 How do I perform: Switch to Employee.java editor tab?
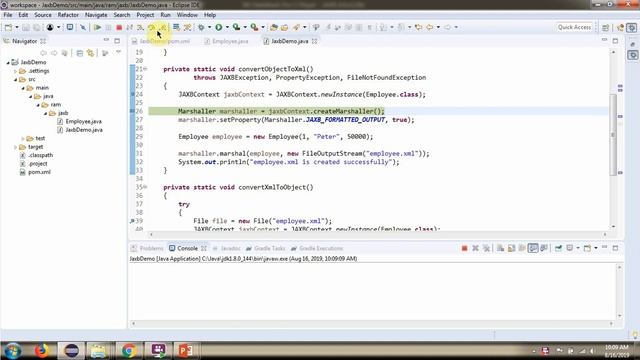point(227,41)
